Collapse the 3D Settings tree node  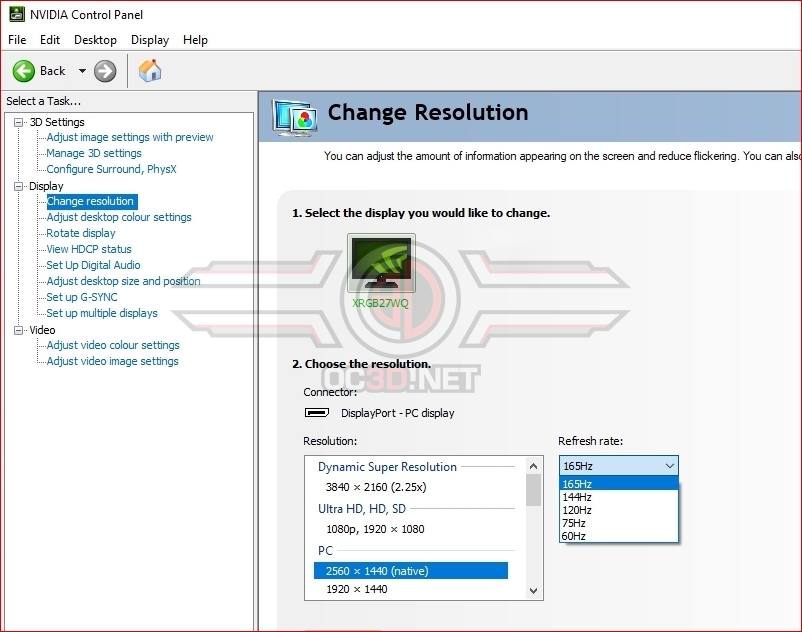coord(18,122)
